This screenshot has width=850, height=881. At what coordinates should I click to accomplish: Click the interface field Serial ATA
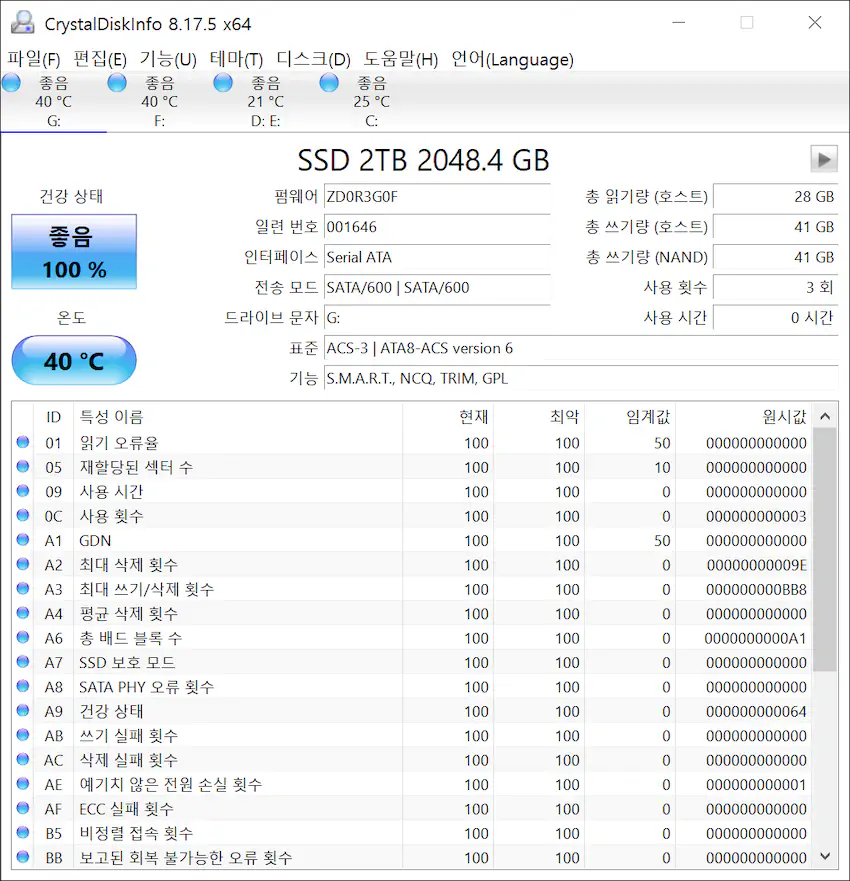[437, 258]
